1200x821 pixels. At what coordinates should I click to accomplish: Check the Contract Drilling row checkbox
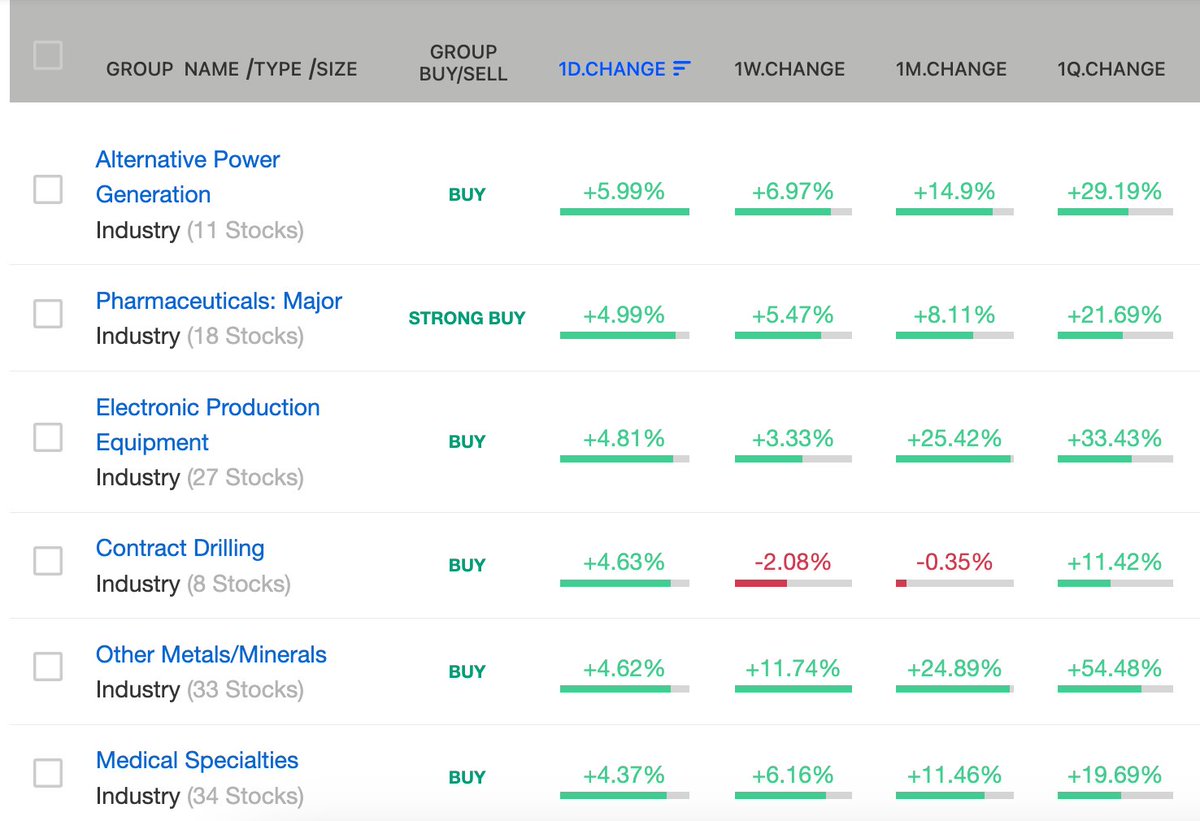(47, 560)
